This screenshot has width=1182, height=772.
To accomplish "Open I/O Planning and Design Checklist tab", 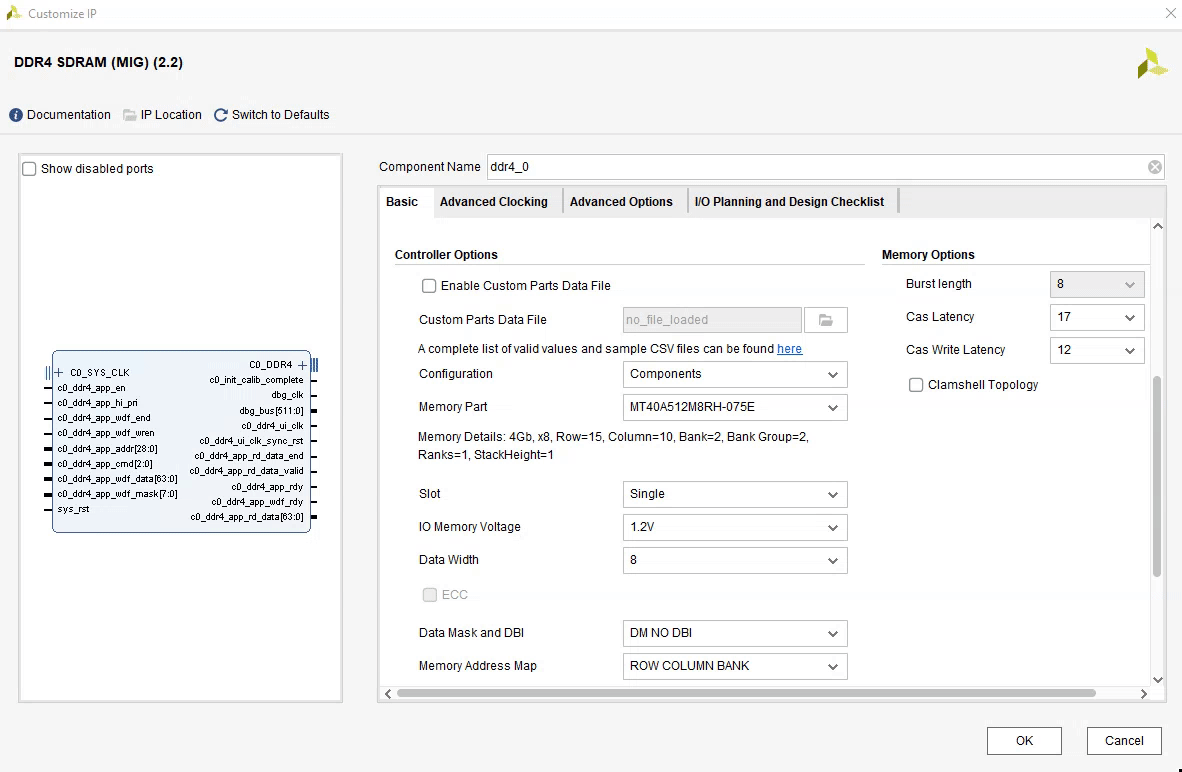I will pyautogui.click(x=789, y=202).
